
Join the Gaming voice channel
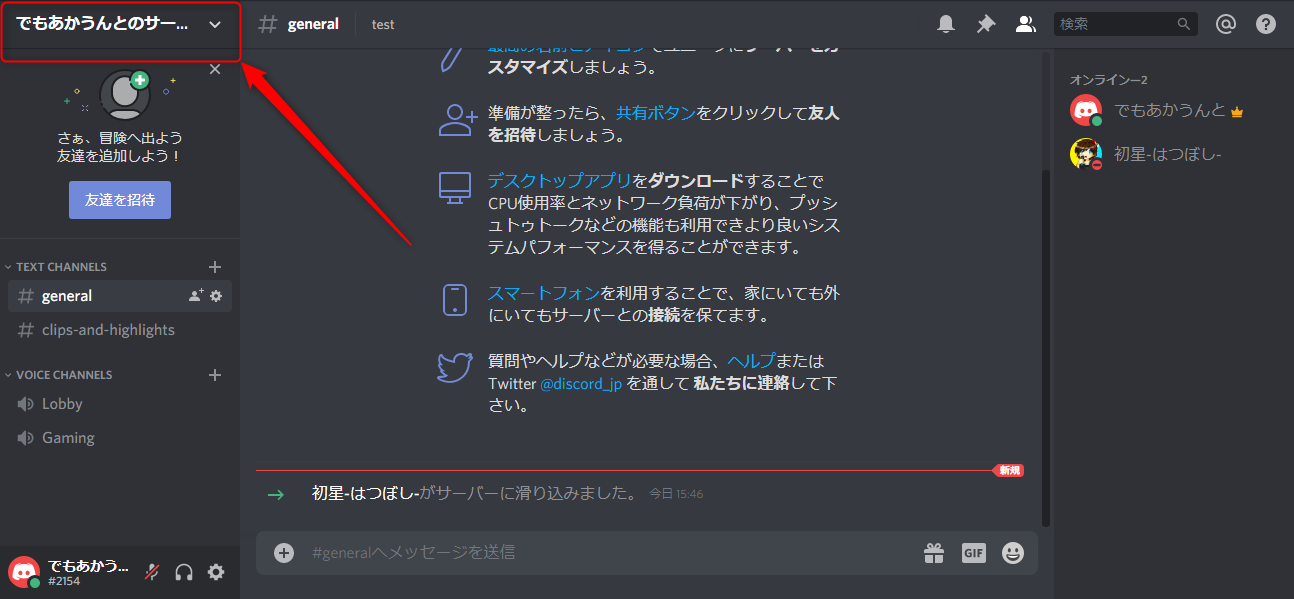pos(120,438)
